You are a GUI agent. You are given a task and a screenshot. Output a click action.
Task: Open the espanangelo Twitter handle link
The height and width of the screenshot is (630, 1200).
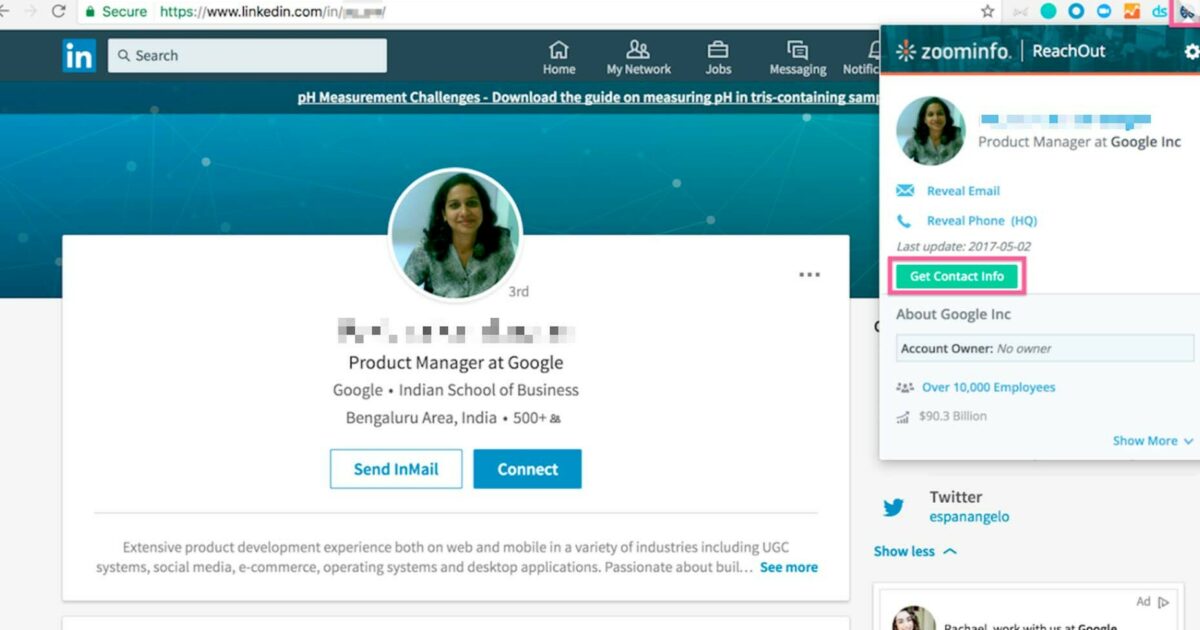pyautogui.click(x=969, y=517)
